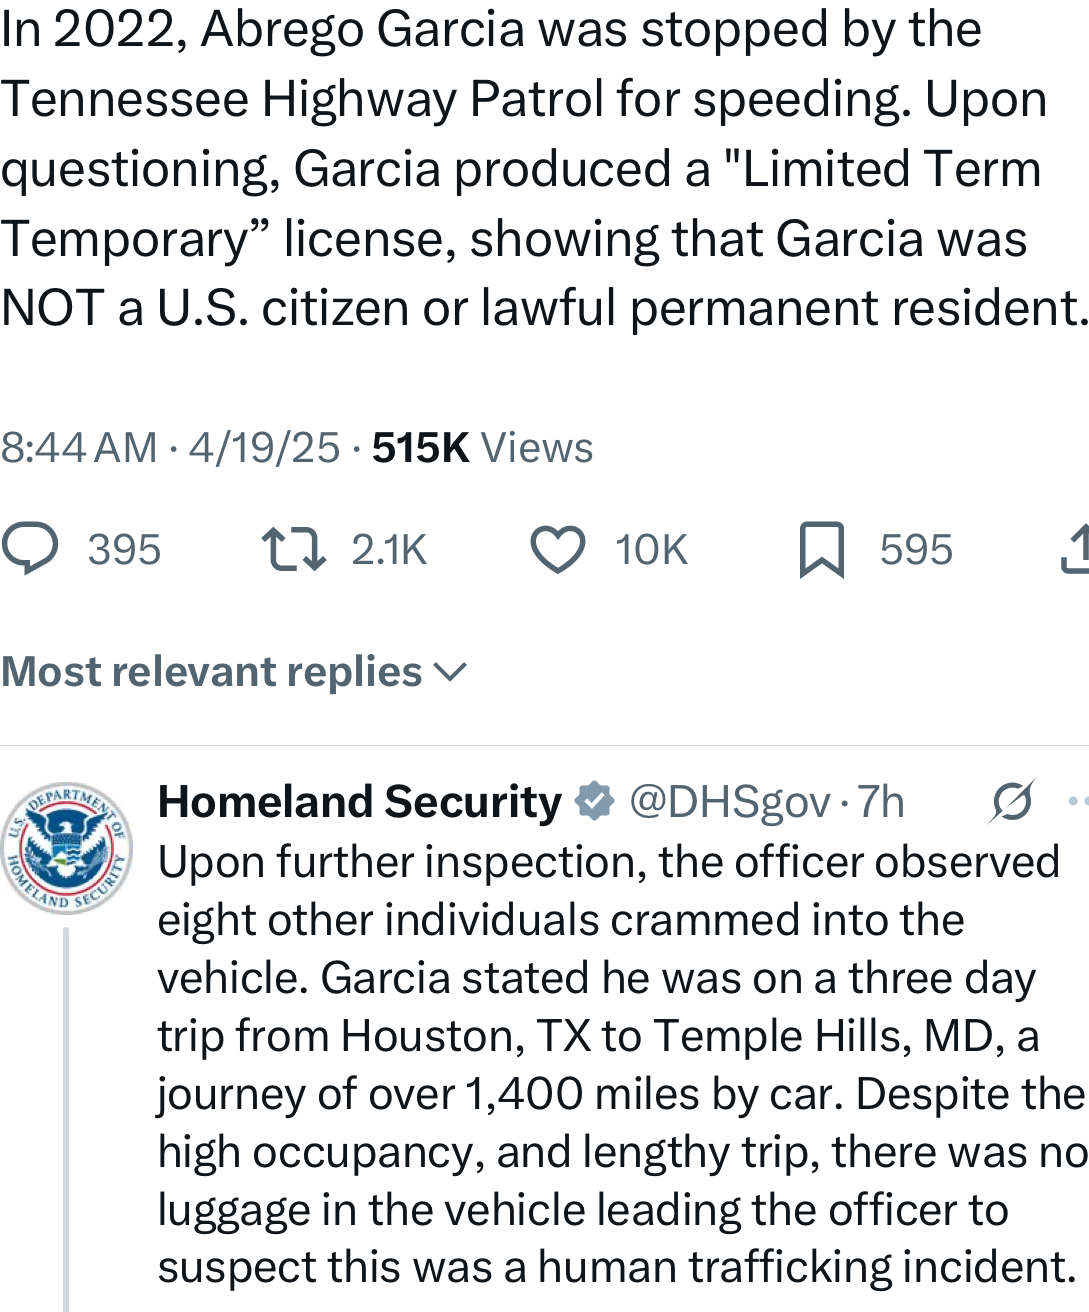The height and width of the screenshot is (1312, 1089).
Task: Open more options dots on the reply
Action: (x=1078, y=801)
